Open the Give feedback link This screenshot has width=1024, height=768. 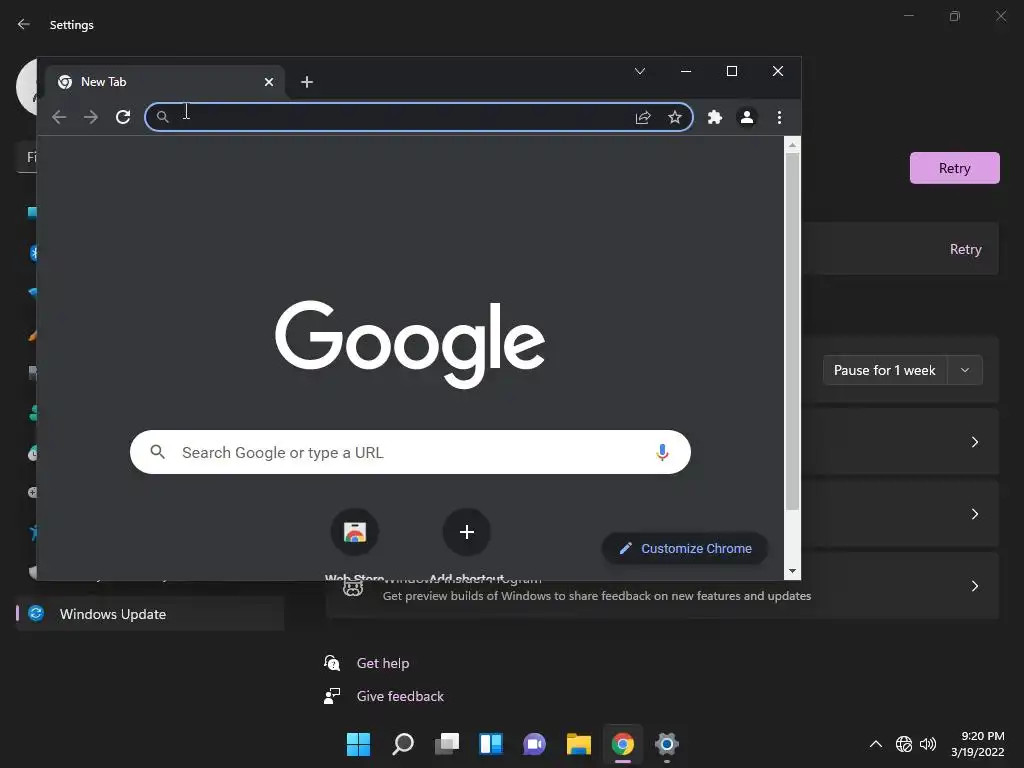coord(400,697)
